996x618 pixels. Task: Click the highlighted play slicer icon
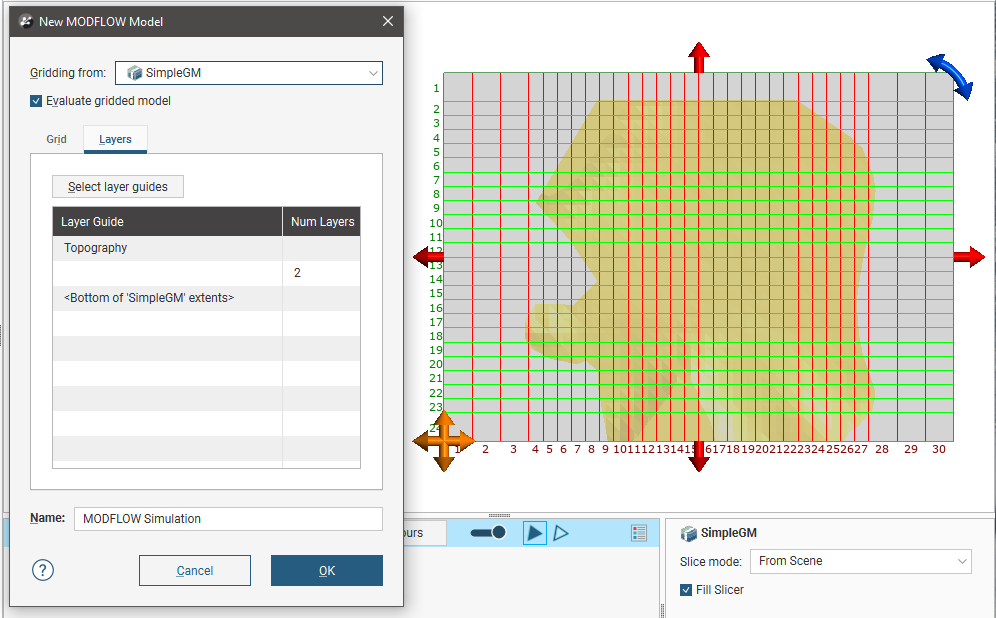[534, 532]
